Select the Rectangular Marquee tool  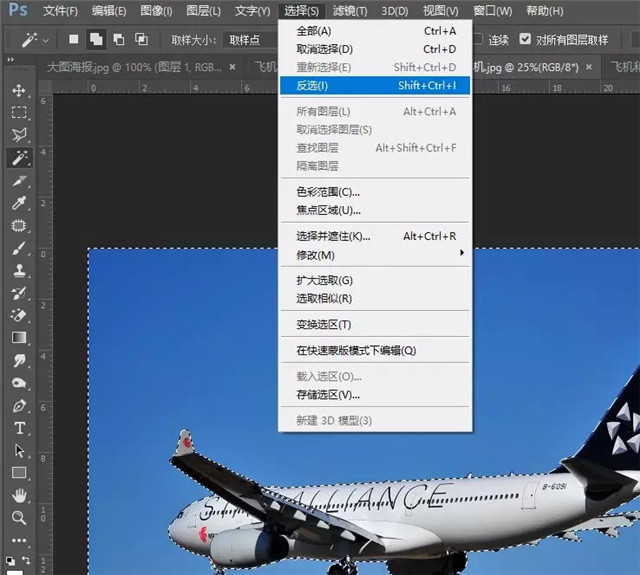[19, 113]
